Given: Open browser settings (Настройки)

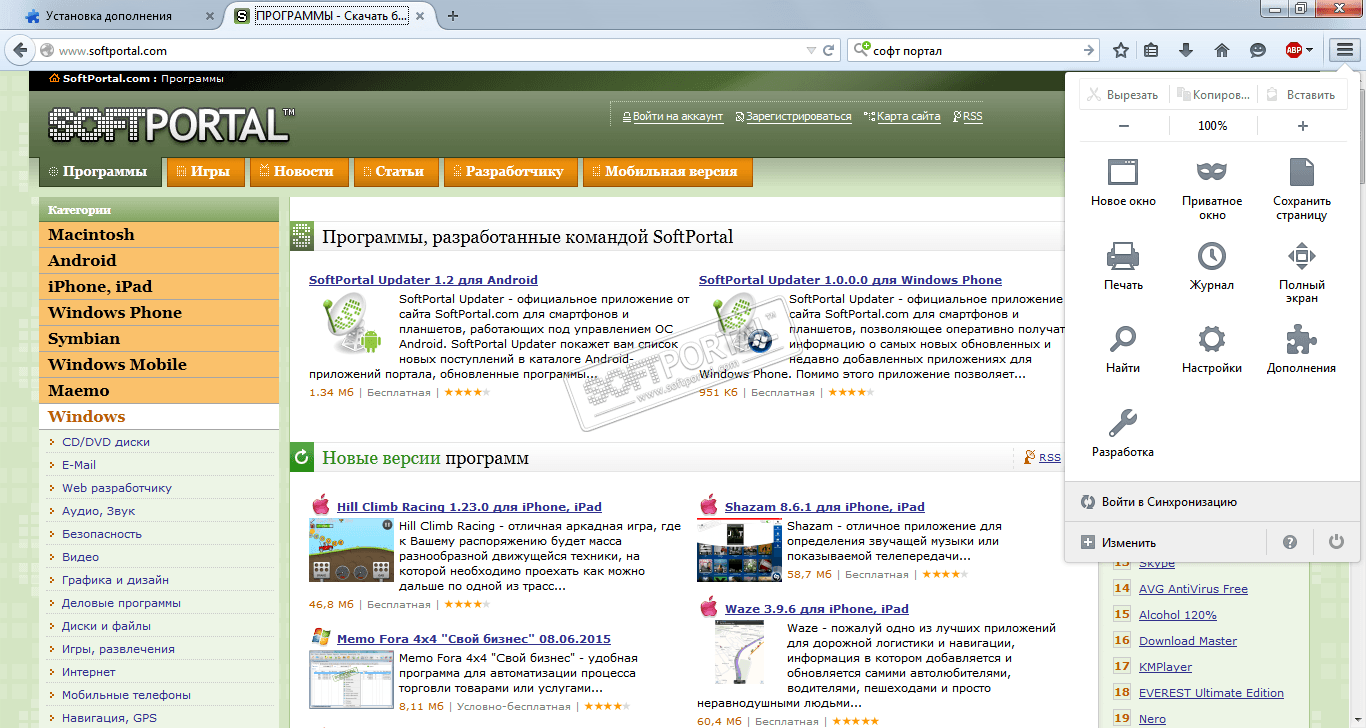Looking at the screenshot, I should point(1212,349).
